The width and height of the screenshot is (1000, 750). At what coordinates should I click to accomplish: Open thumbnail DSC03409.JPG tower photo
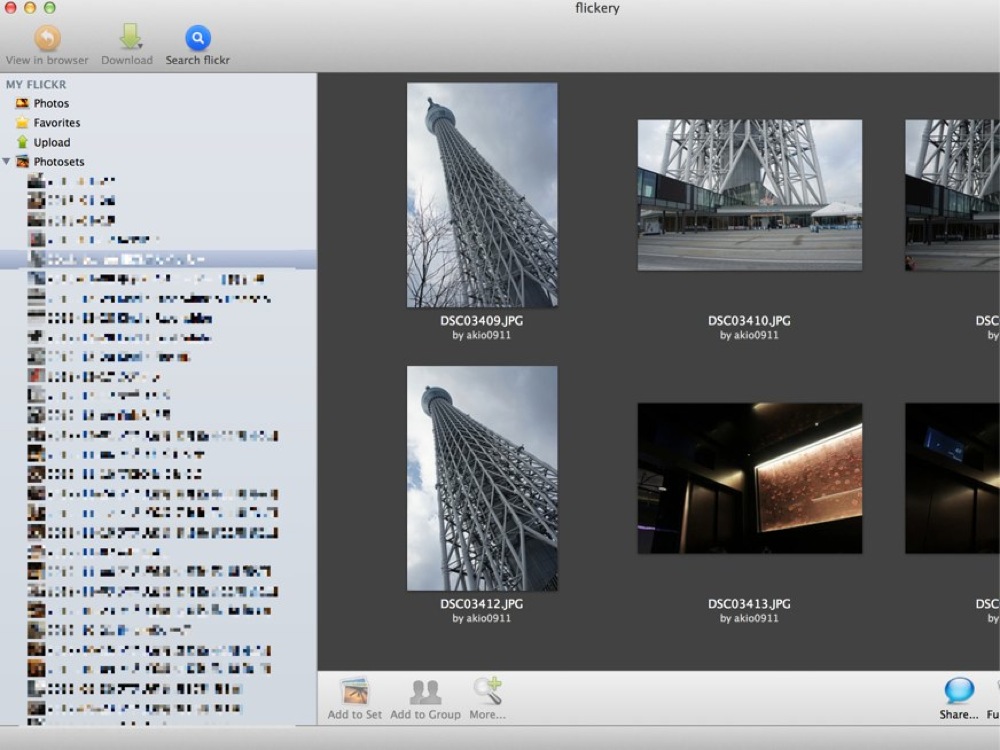click(x=482, y=195)
